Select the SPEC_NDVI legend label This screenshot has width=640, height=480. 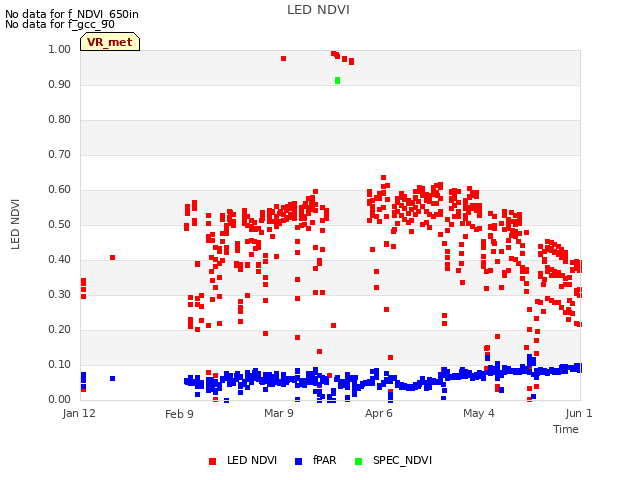tap(402, 460)
